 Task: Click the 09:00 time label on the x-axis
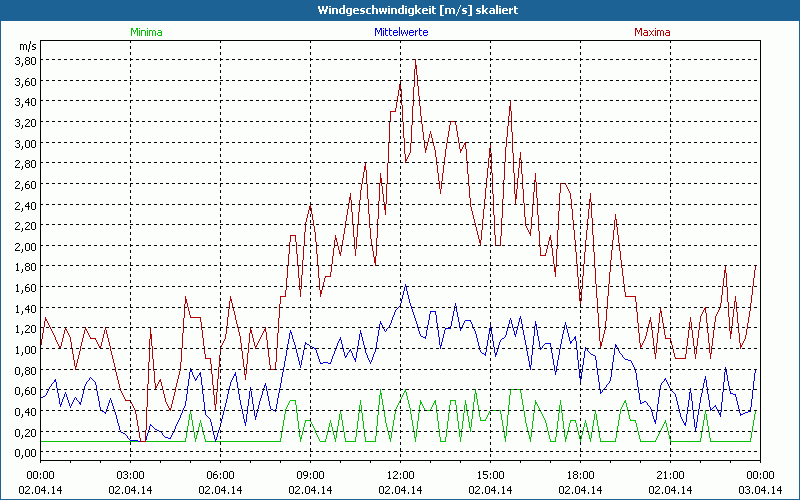click(x=311, y=475)
